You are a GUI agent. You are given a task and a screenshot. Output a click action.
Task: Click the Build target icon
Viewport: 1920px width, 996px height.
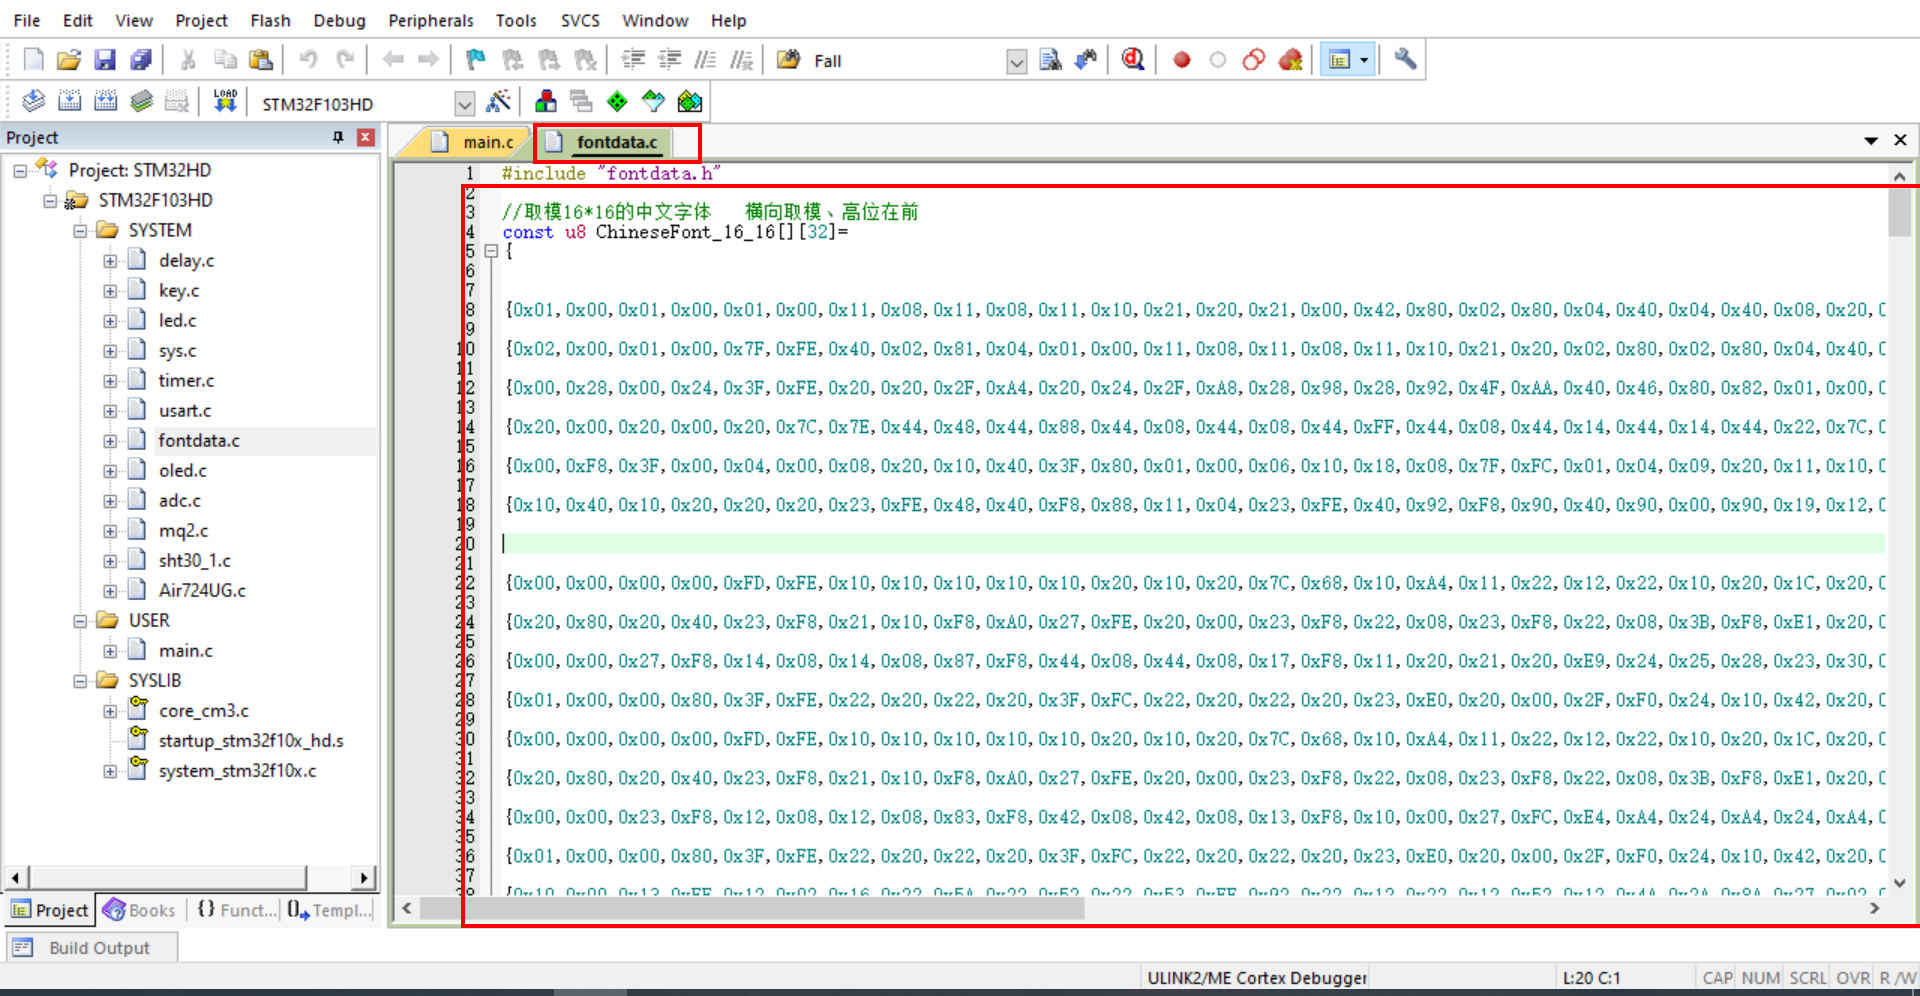[69, 101]
